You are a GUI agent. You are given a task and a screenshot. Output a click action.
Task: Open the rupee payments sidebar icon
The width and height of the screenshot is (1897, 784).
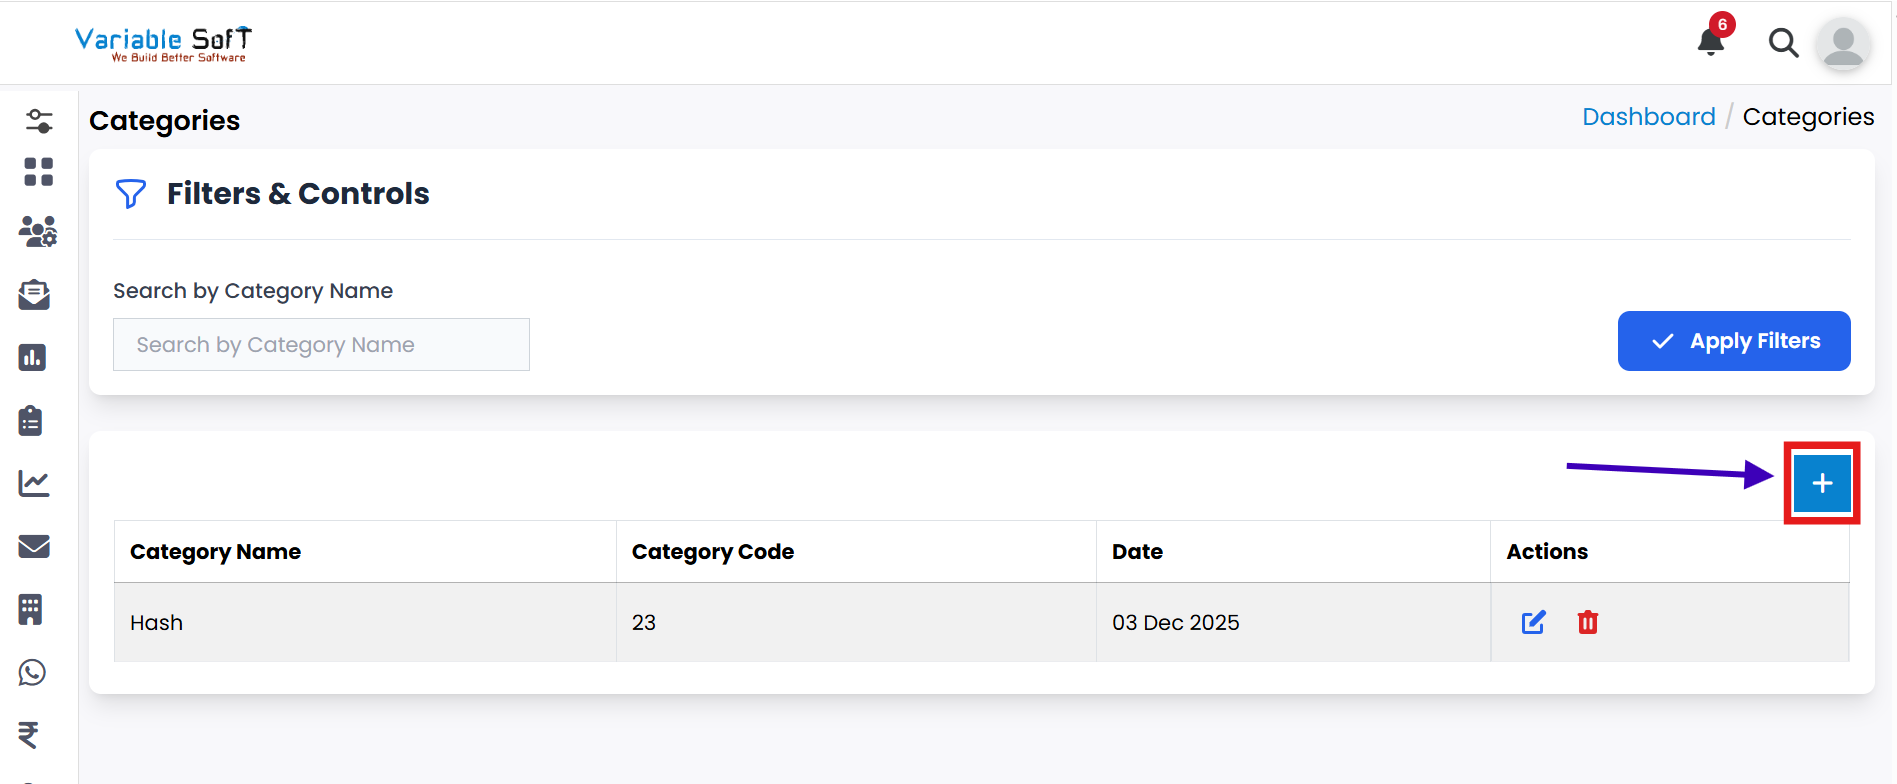[29, 735]
